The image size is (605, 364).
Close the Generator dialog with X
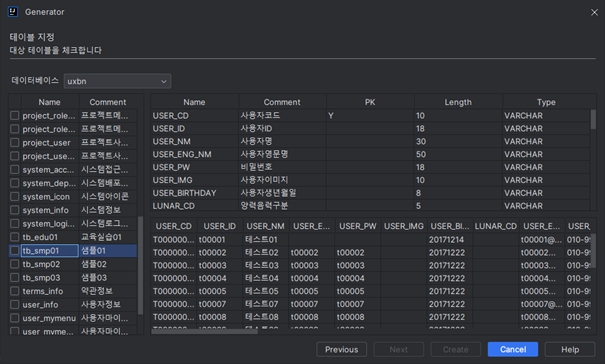pos(594,12)
